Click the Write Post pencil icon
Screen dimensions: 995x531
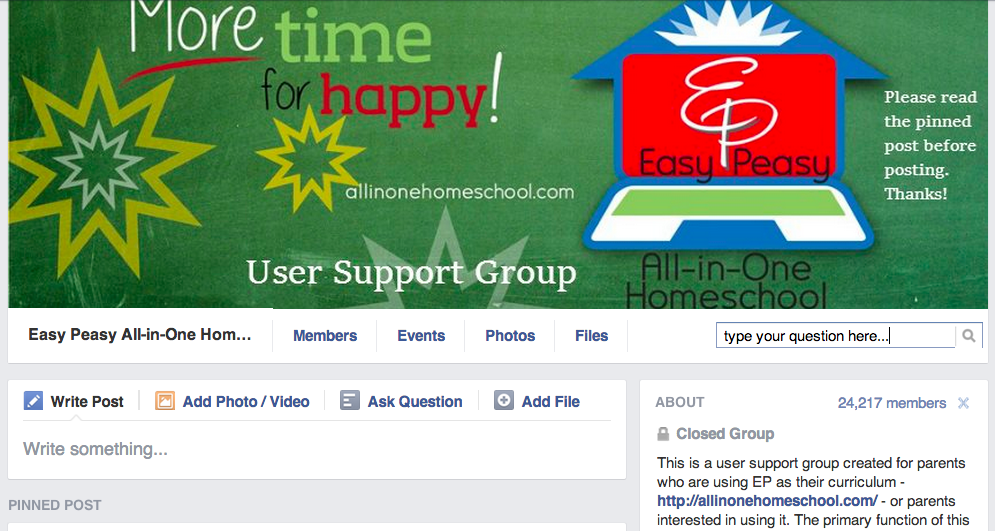(x=33, y=401)
